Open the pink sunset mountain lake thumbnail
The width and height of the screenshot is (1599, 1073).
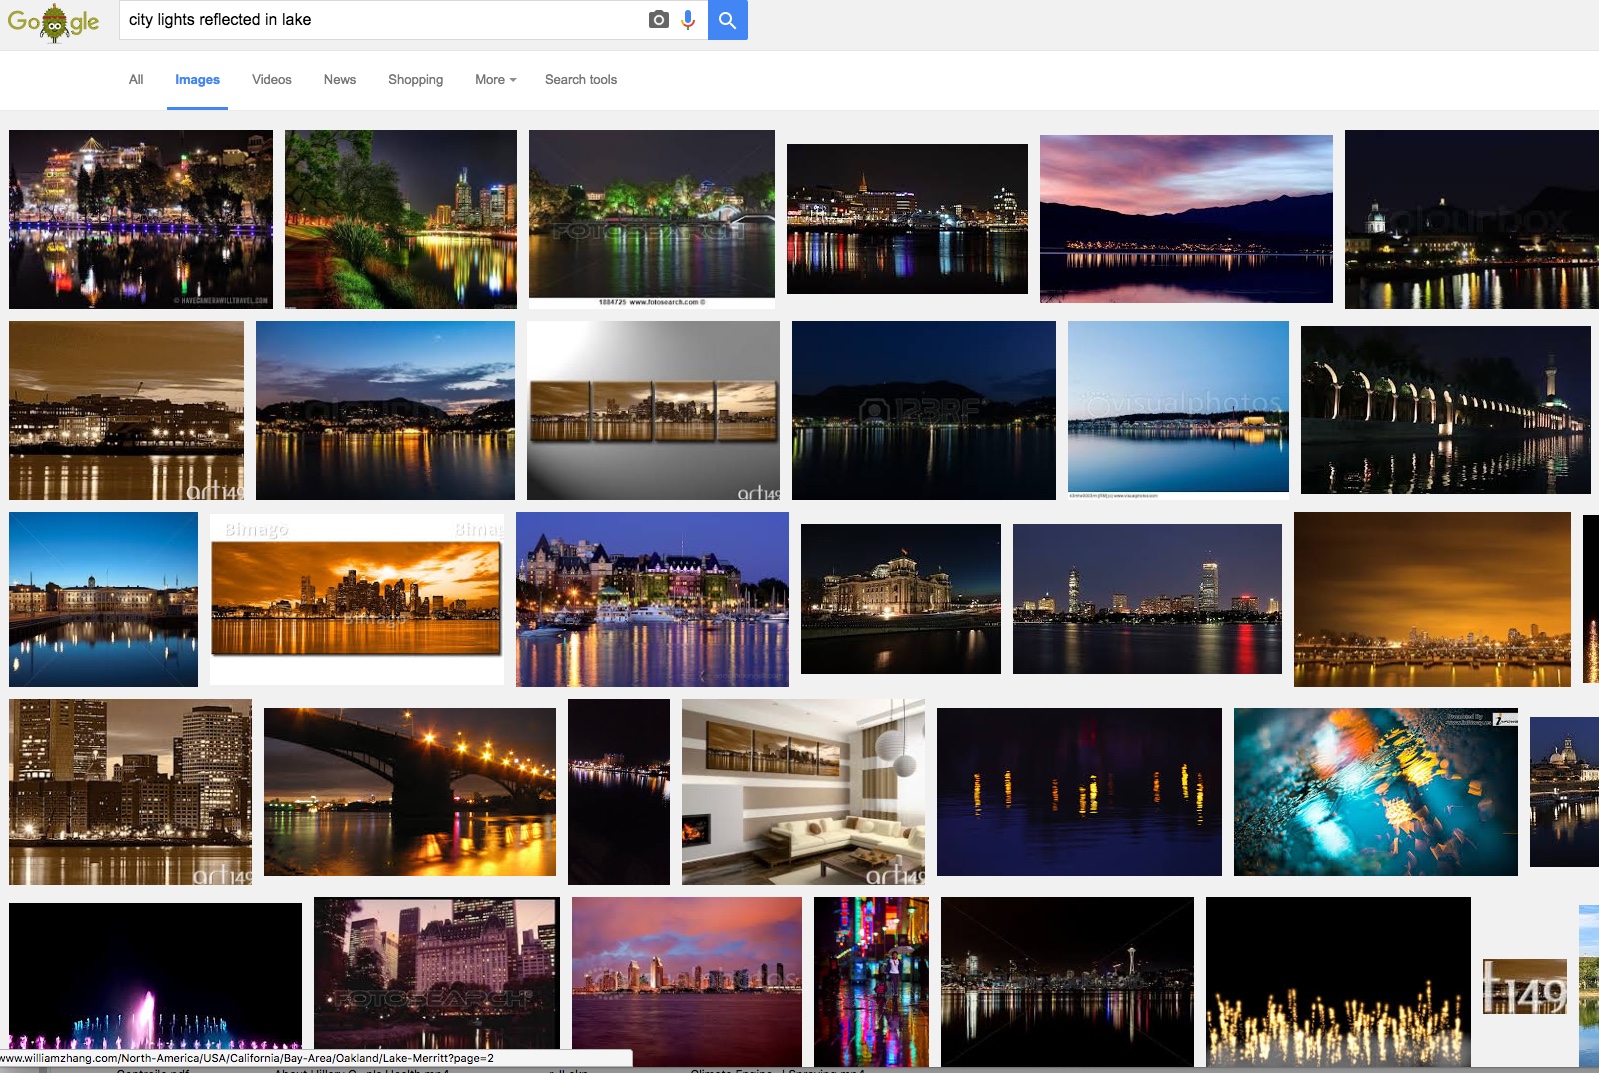click(x=1186, y=219)
